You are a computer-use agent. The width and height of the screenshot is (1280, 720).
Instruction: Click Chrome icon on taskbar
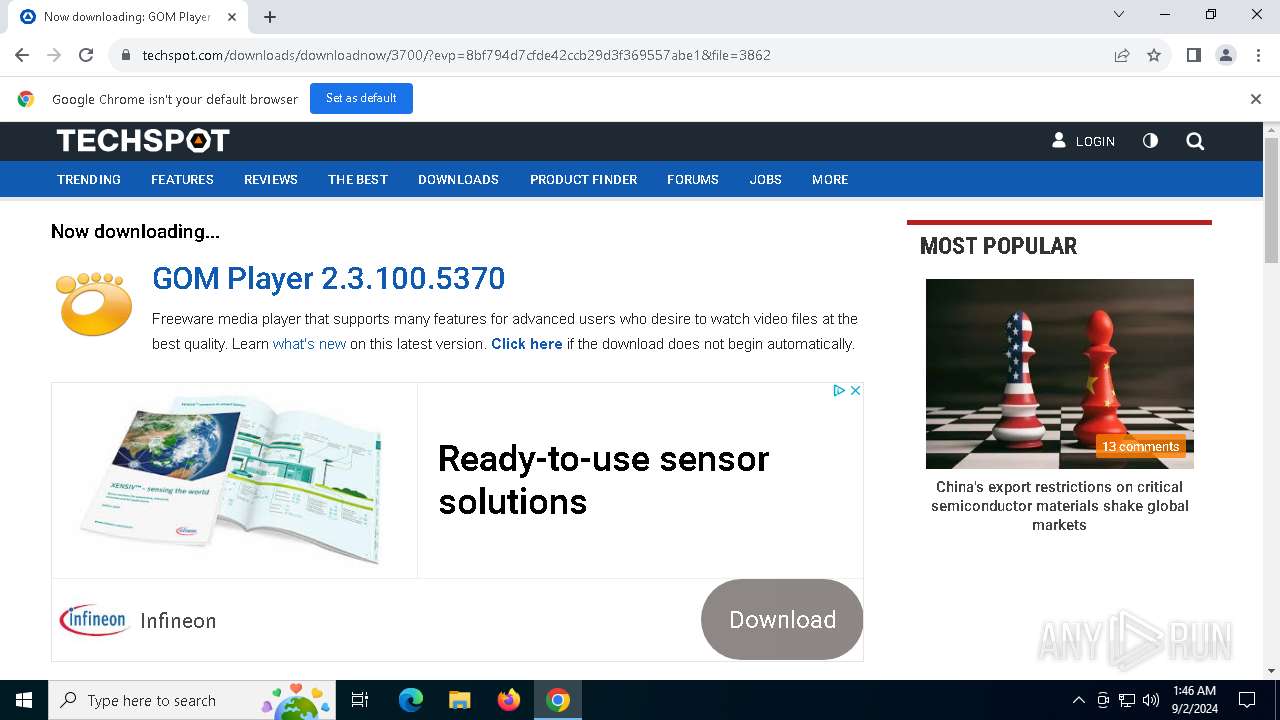point(558,700)
